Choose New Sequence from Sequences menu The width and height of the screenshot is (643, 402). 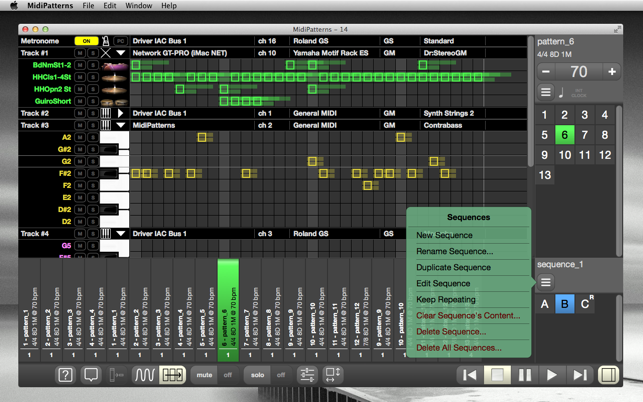click(x=444, y=235)
